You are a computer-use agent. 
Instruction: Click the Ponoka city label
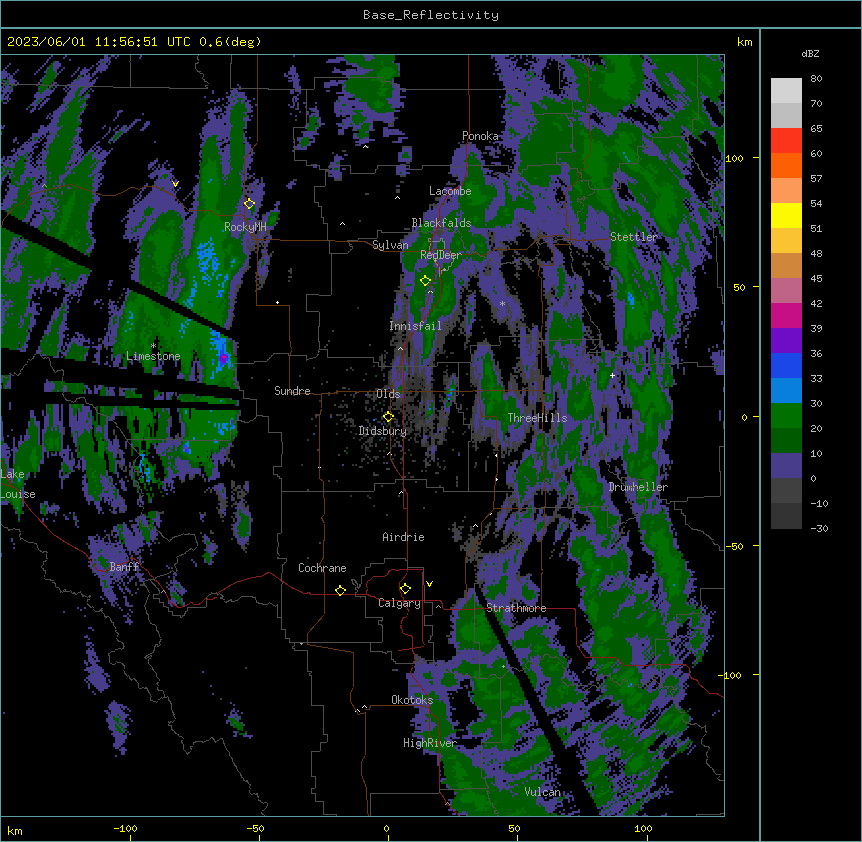(x=480, y=136)
